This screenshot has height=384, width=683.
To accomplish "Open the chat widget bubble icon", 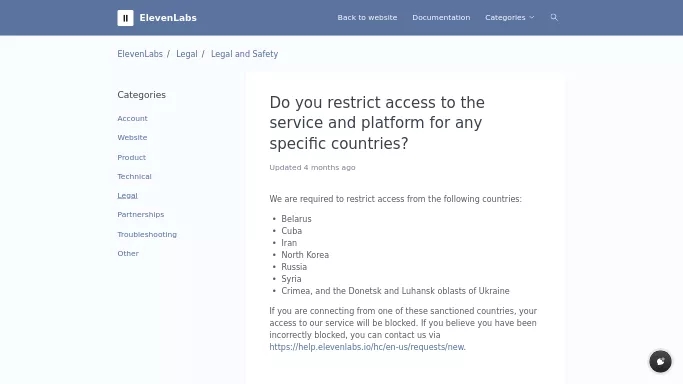I will click(660, 361).
